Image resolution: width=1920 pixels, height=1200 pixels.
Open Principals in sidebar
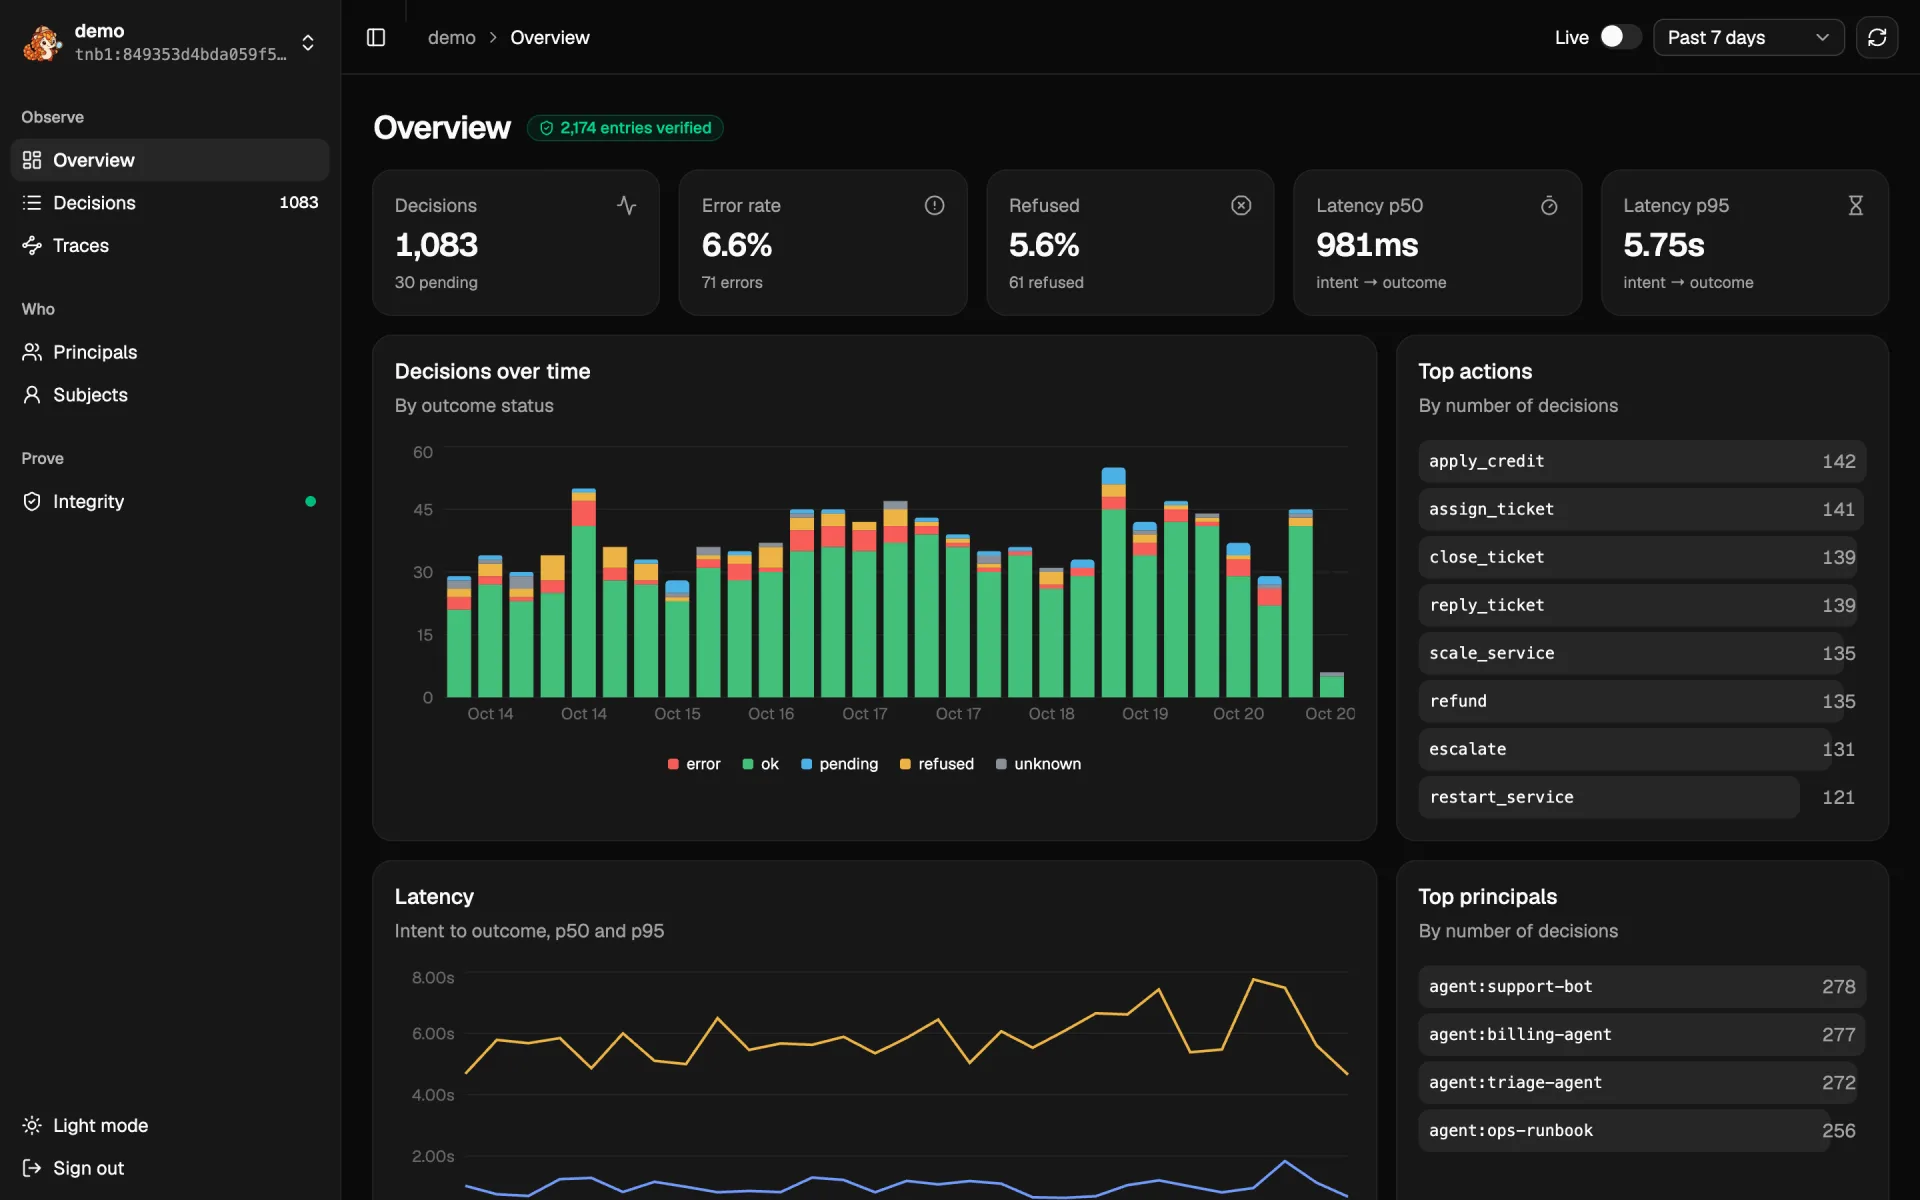(170, 352)
